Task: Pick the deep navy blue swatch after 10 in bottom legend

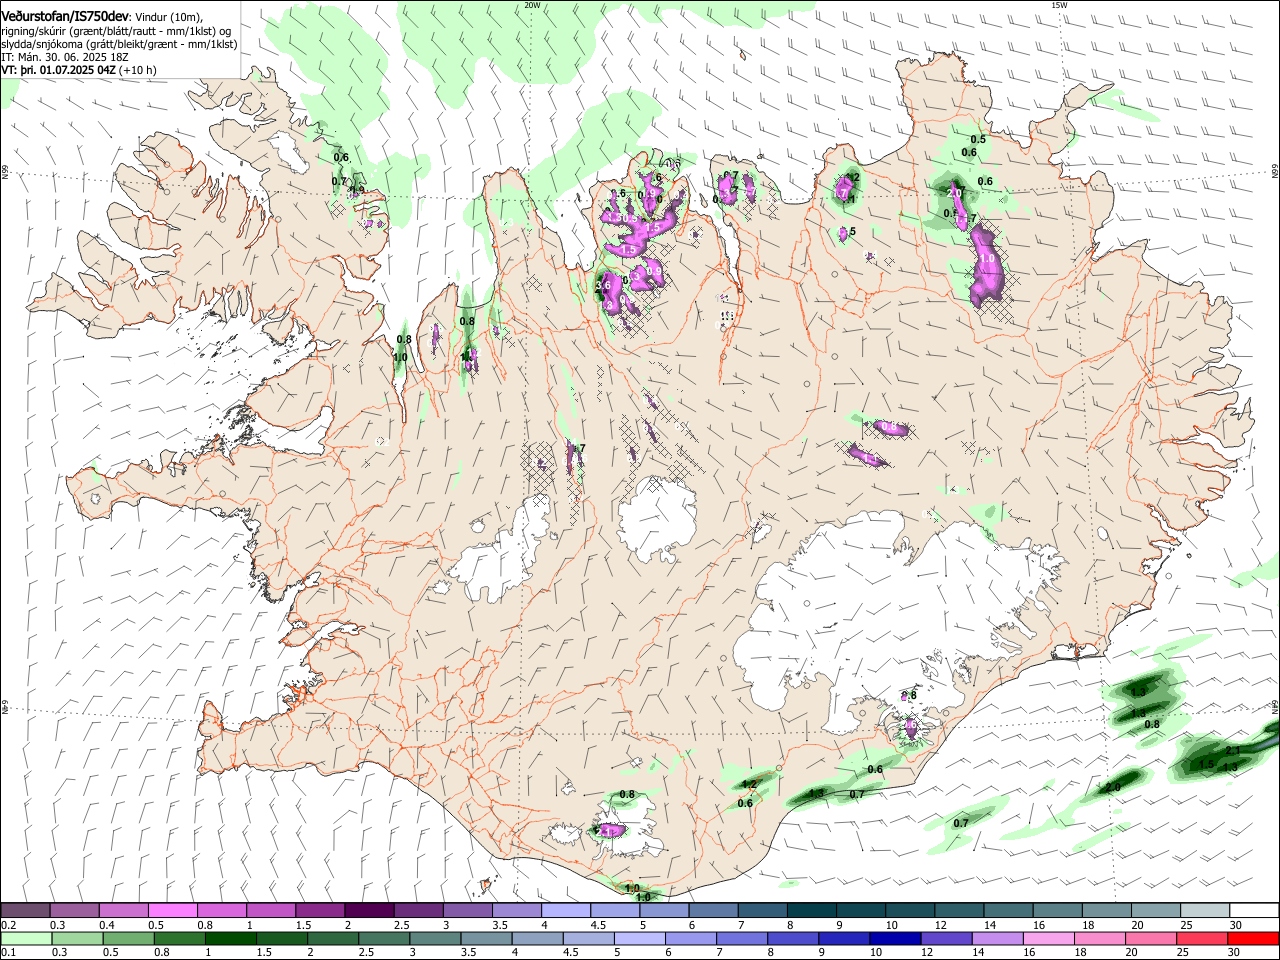Action: click(893, 938)
